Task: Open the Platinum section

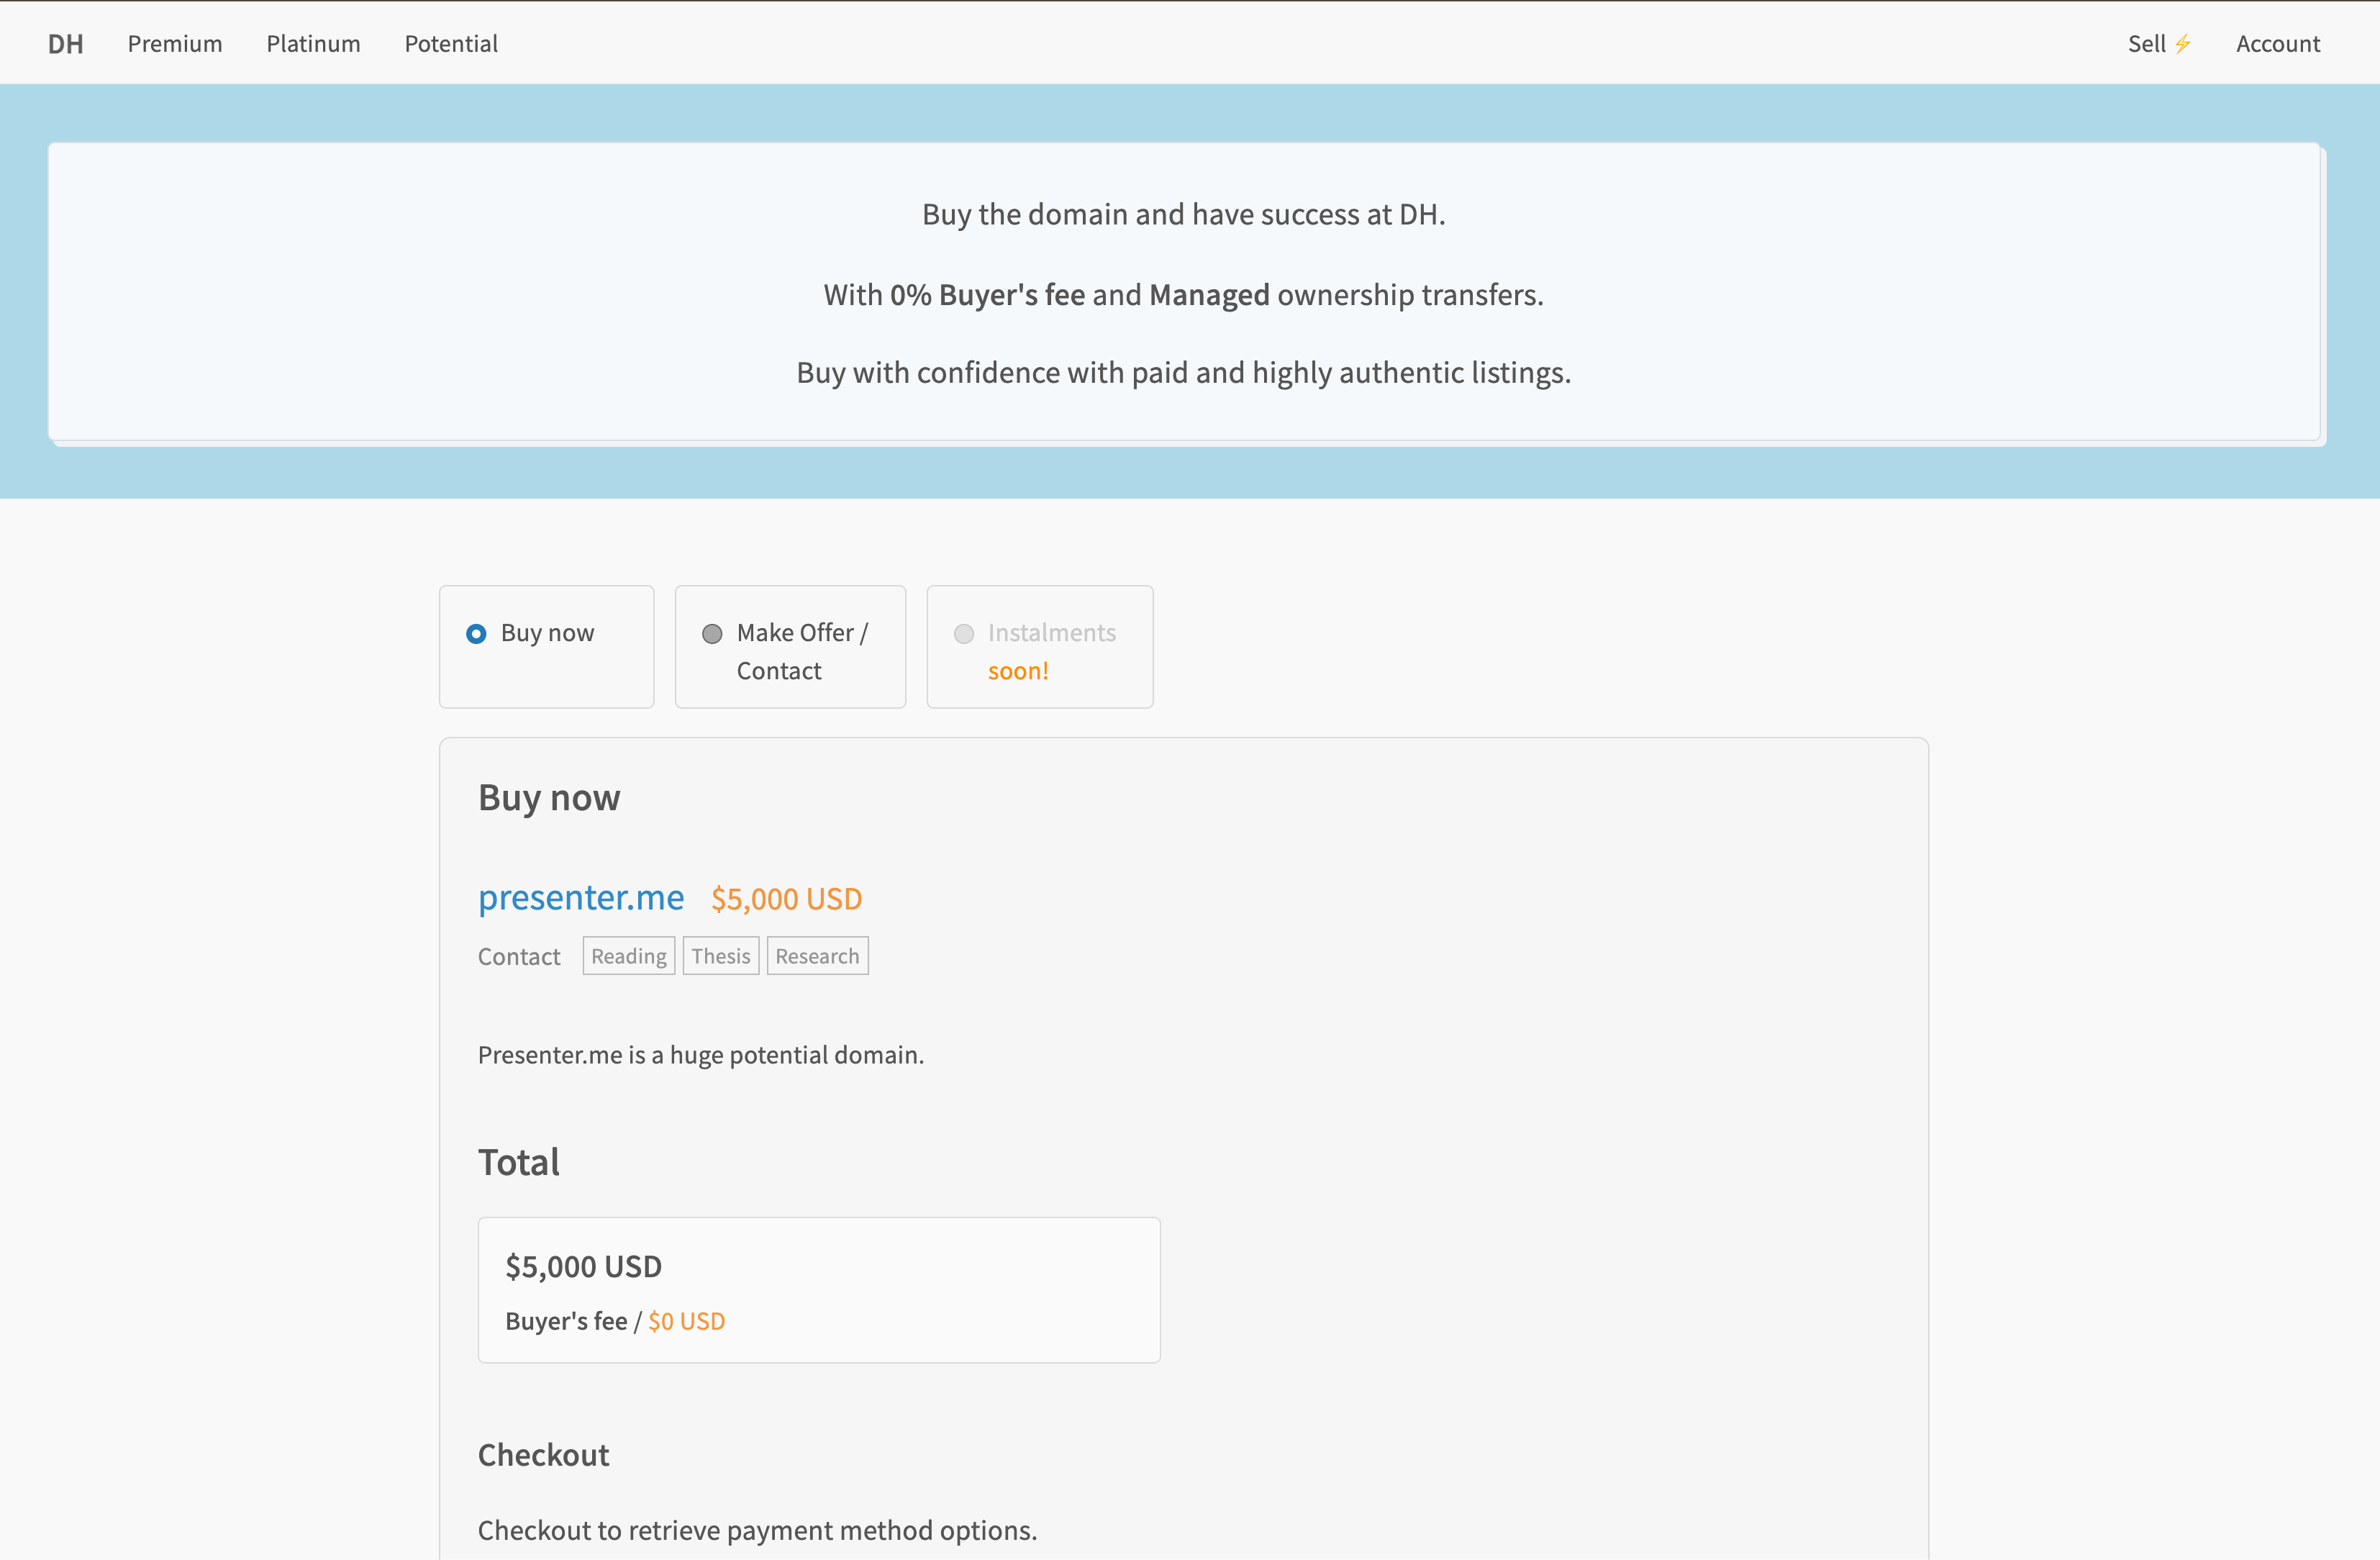Action: pyautogui.click(x=313, y=43)
